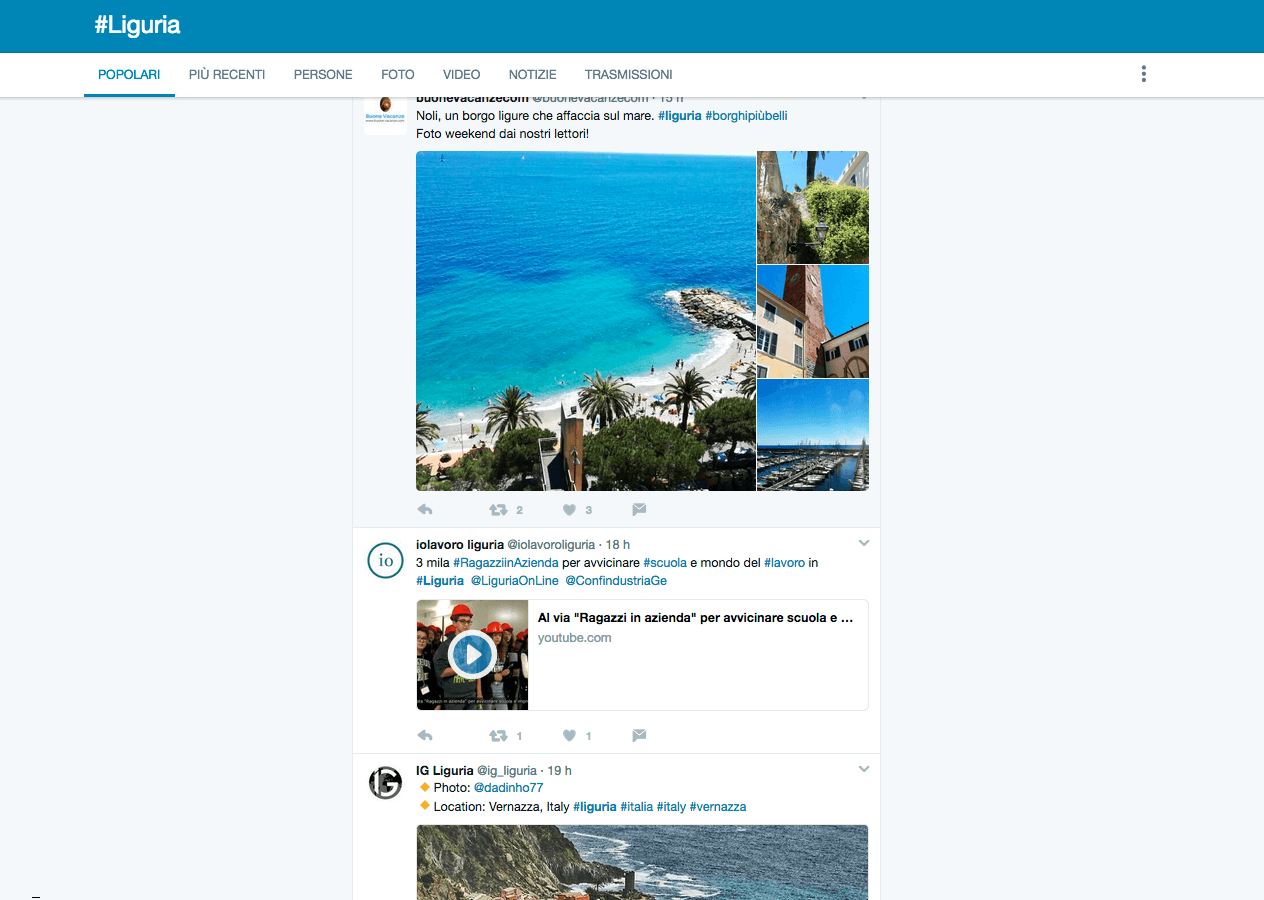Retweet the iolavoro liguria tweet

498,736
